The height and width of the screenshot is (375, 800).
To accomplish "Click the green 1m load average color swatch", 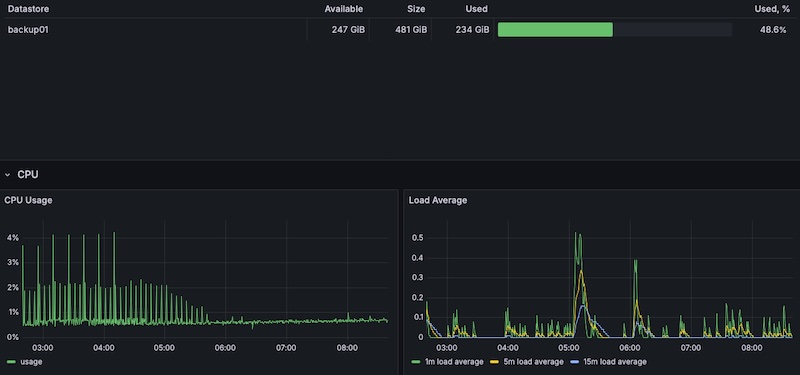I will click(416, 362).
